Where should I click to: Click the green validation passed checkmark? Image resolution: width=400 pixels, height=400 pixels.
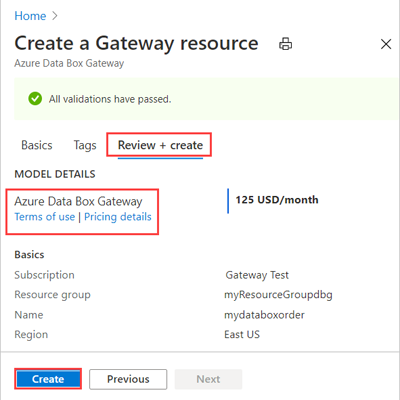(x=35, y=99)
